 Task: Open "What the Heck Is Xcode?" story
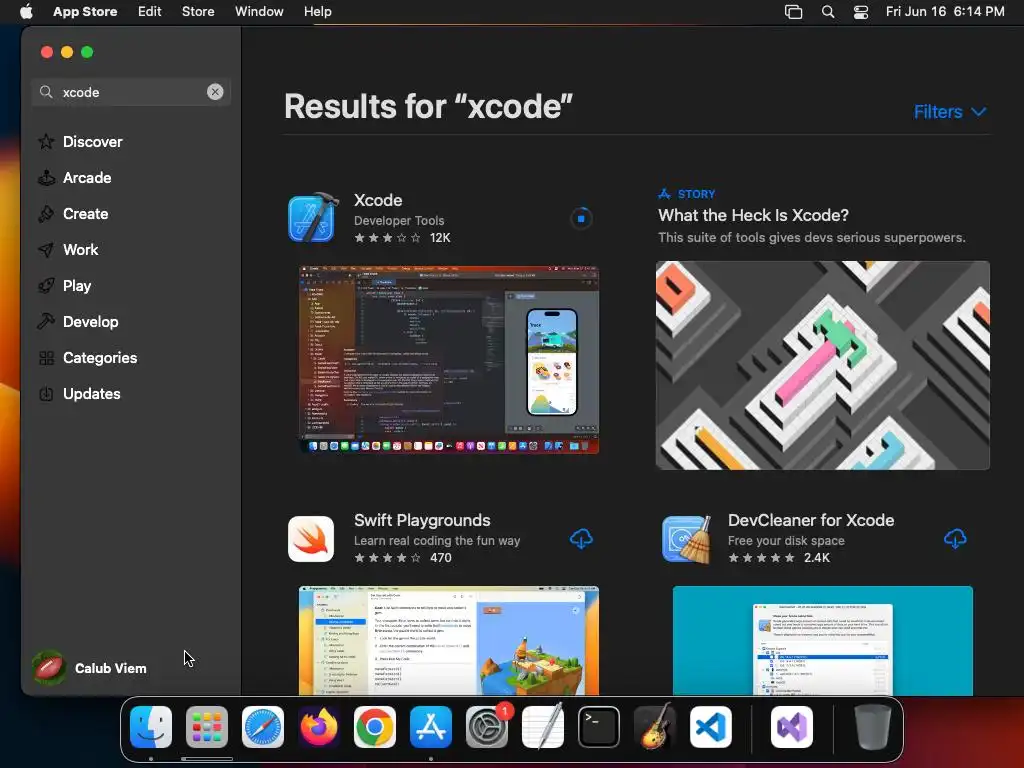[x=753, y=215]
